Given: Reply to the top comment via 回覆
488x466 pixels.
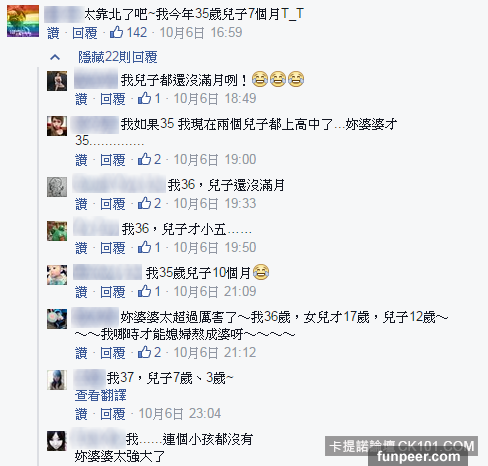Looking at the screenshot, I should point(85,33).
